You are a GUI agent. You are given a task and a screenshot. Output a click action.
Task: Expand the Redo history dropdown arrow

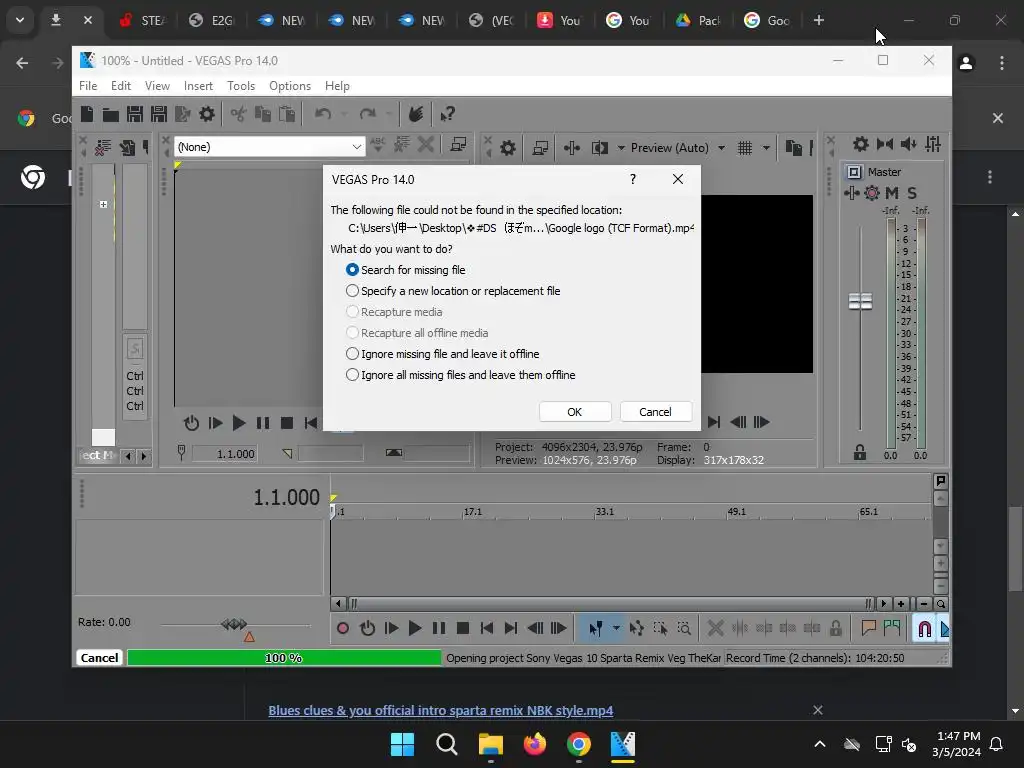[x=389, y=114]
